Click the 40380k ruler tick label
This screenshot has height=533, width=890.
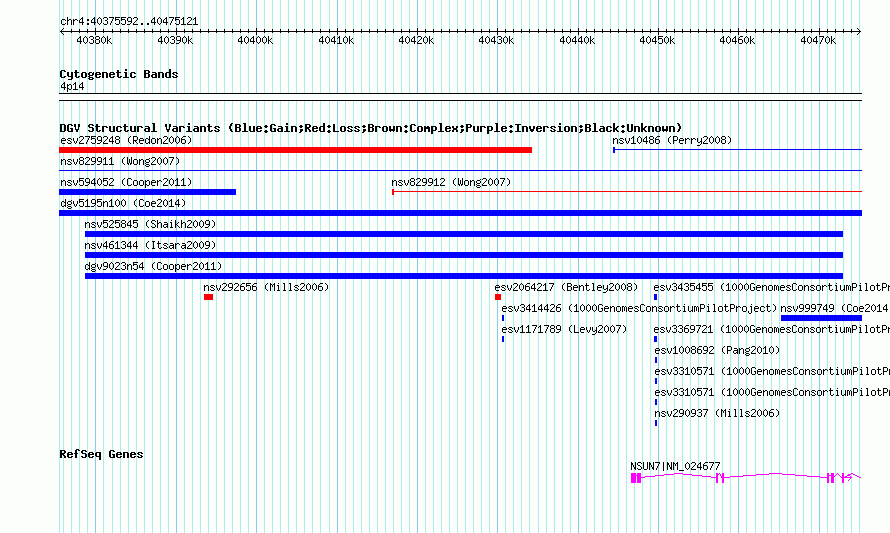click(x=94, y=40)
